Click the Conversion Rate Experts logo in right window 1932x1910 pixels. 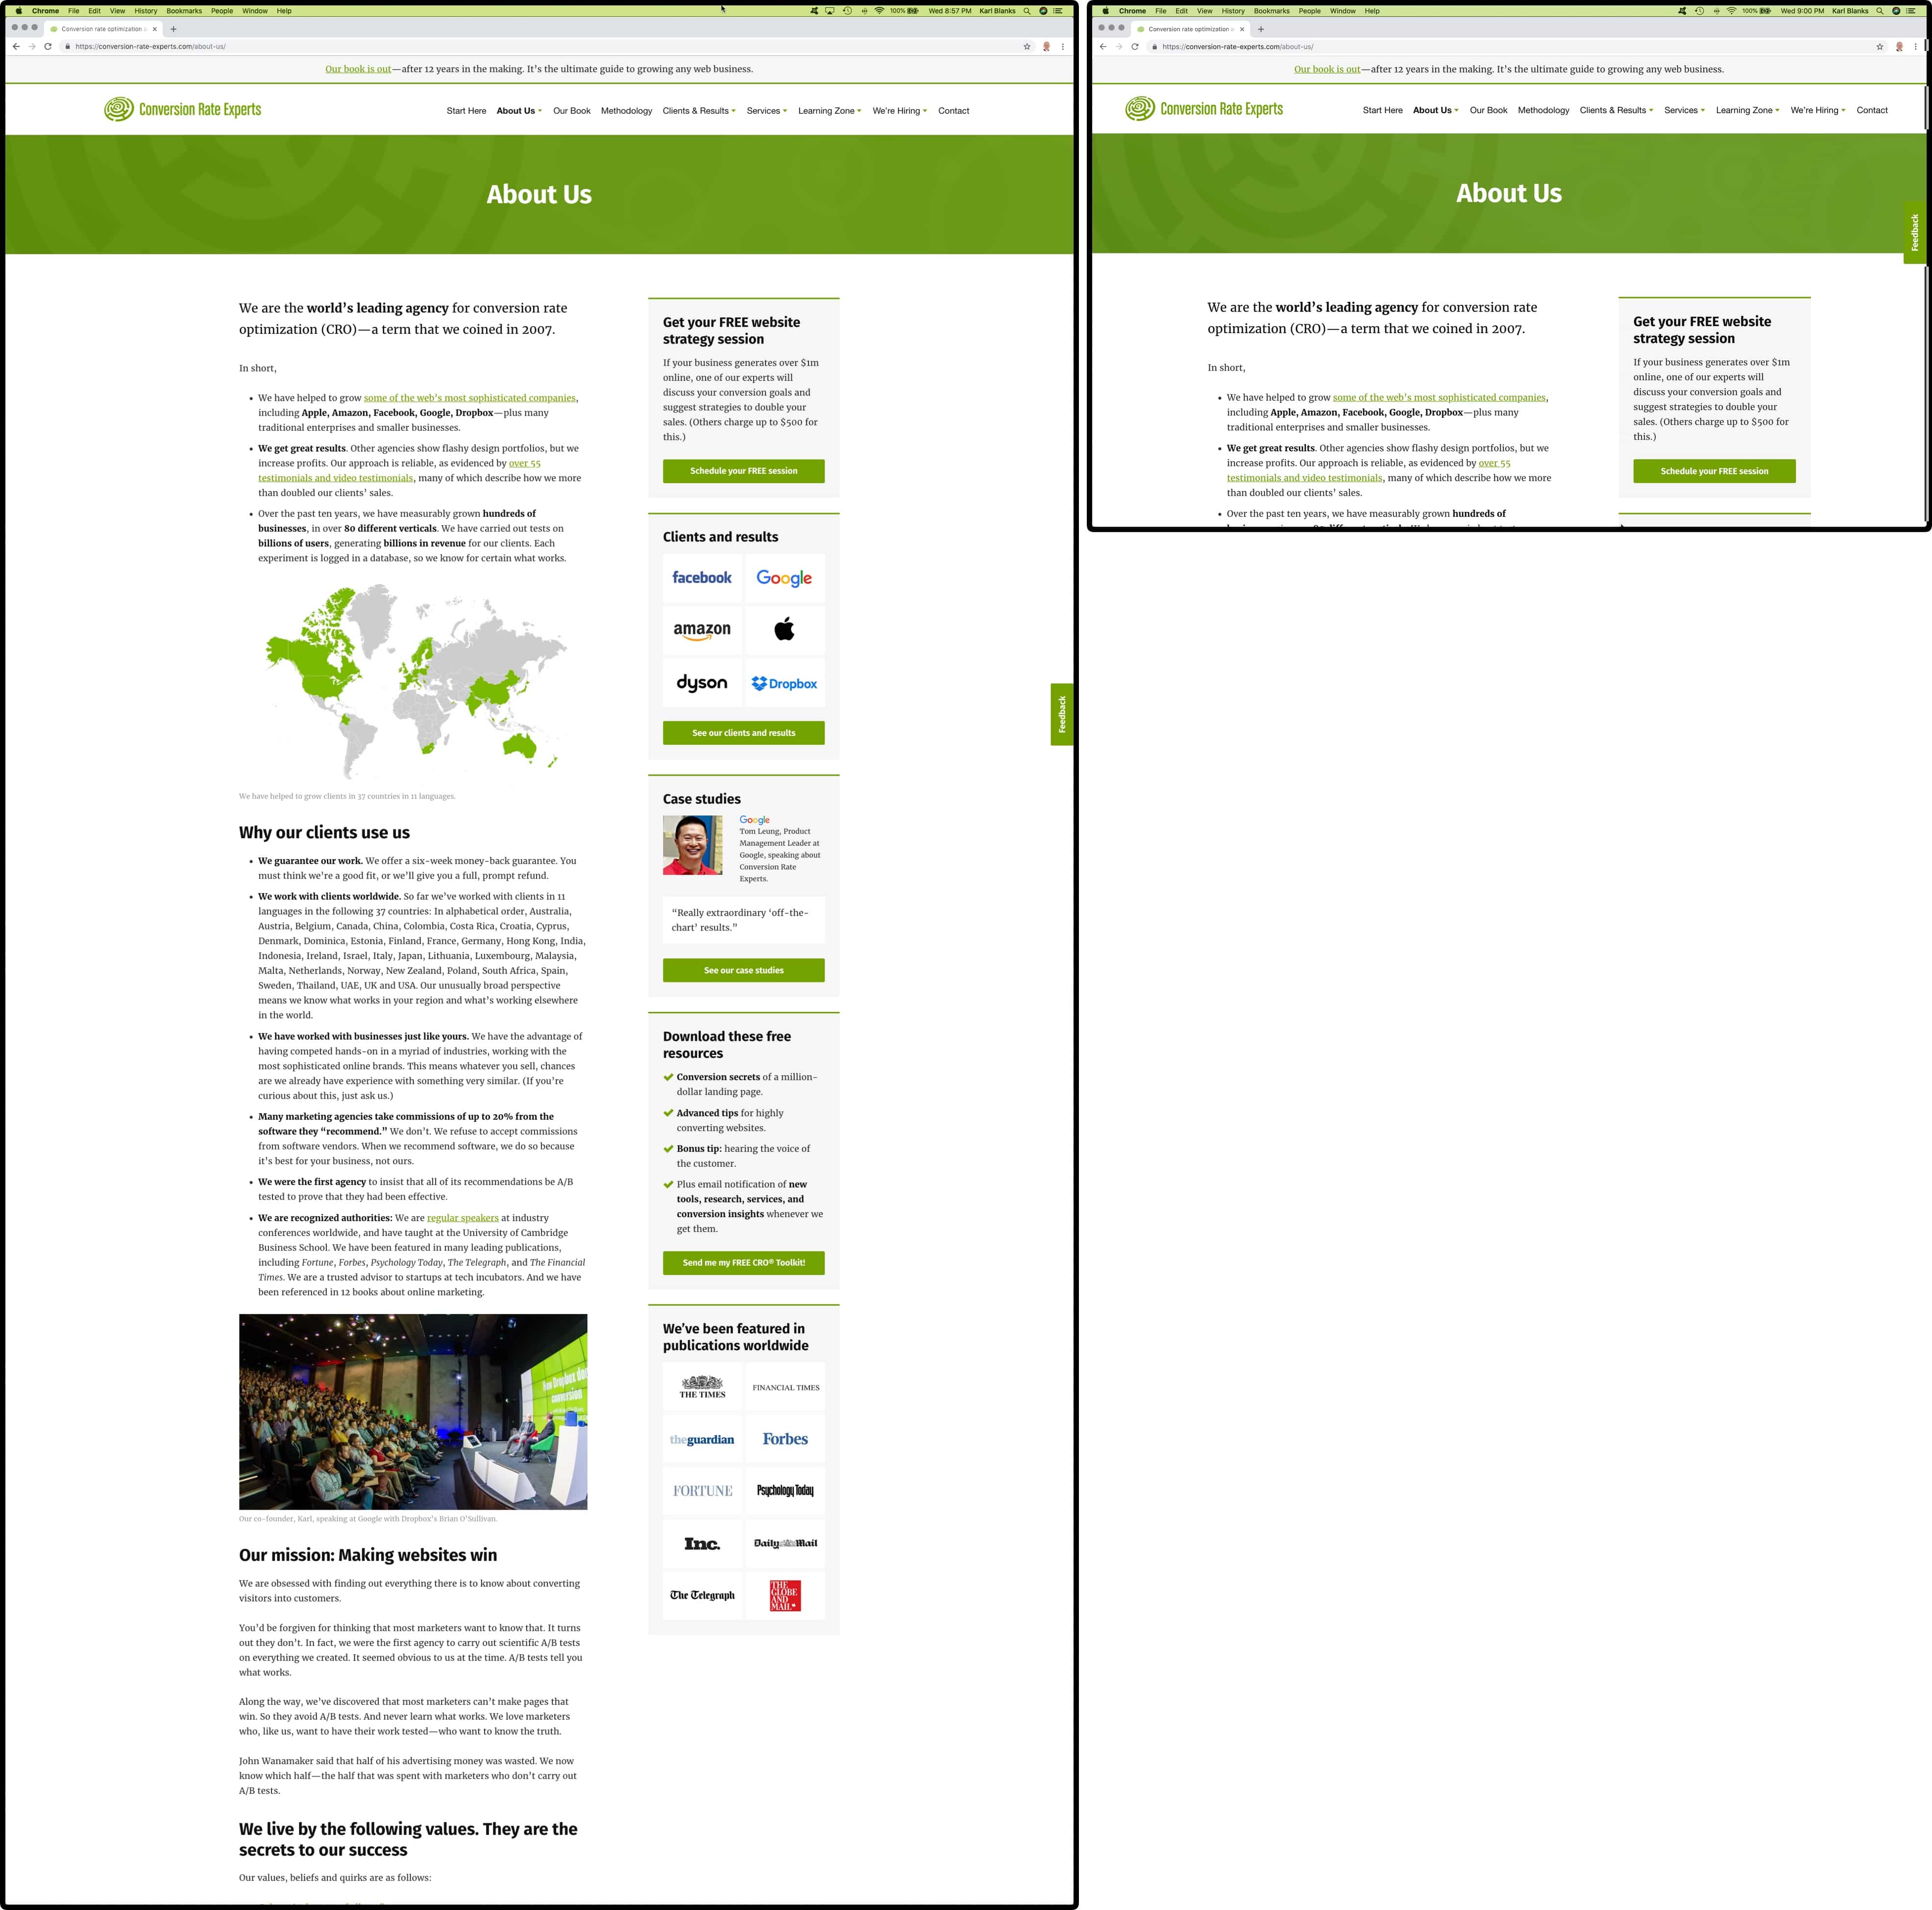point(1204,108)
